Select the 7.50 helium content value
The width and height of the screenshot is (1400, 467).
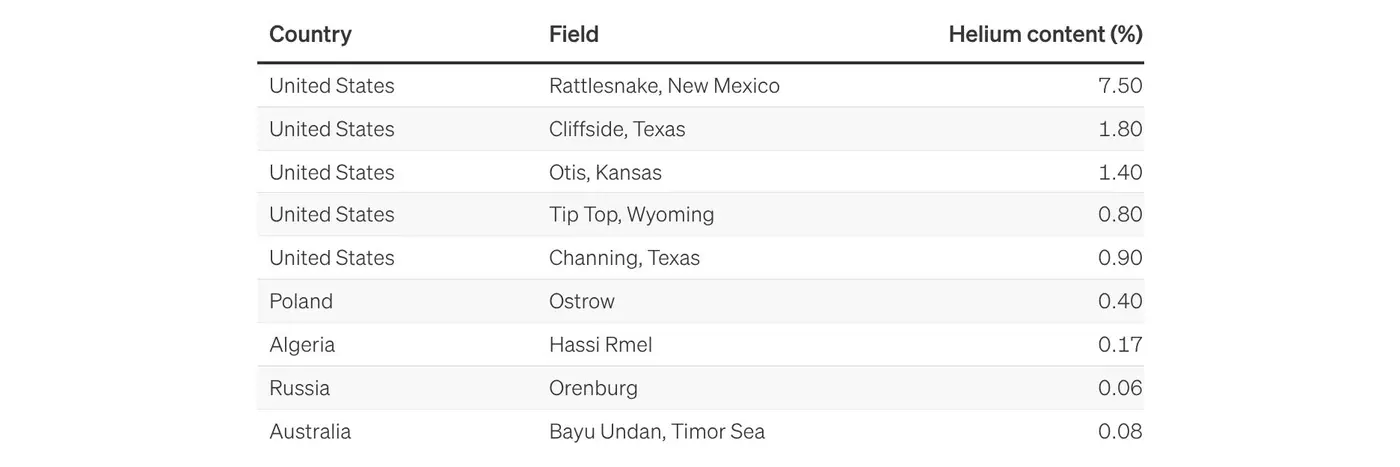[1120, 86]
